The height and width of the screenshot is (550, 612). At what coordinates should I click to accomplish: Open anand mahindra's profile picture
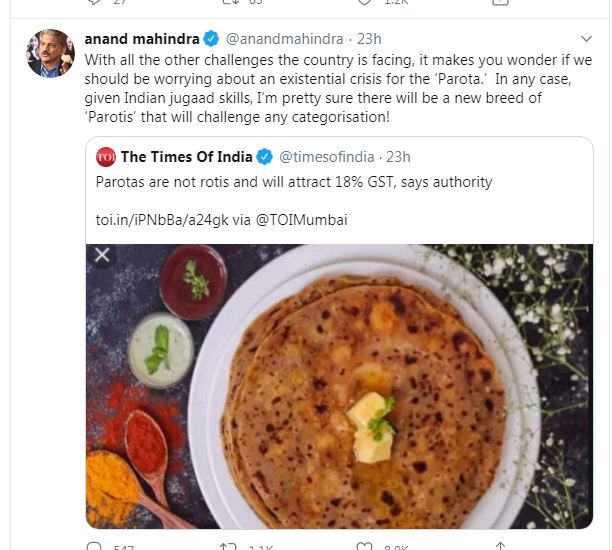pyautogui.click(x=51, y=53)
